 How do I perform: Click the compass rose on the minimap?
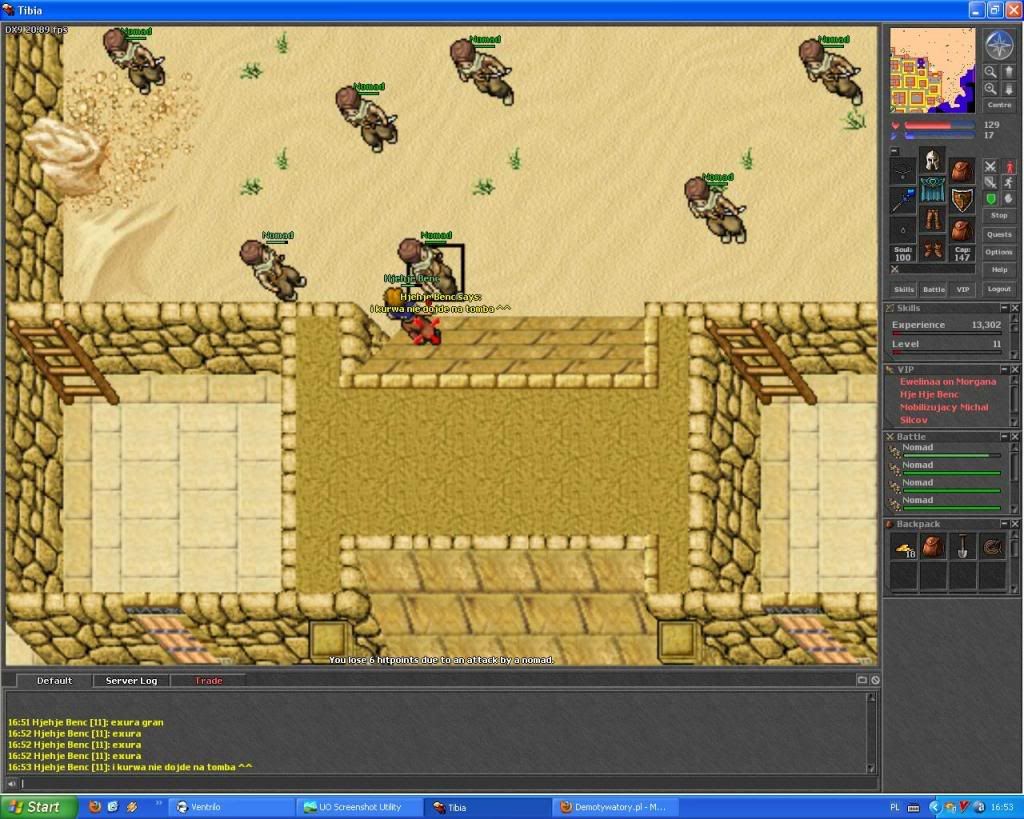pyautogui.click(x=999, y=46)
